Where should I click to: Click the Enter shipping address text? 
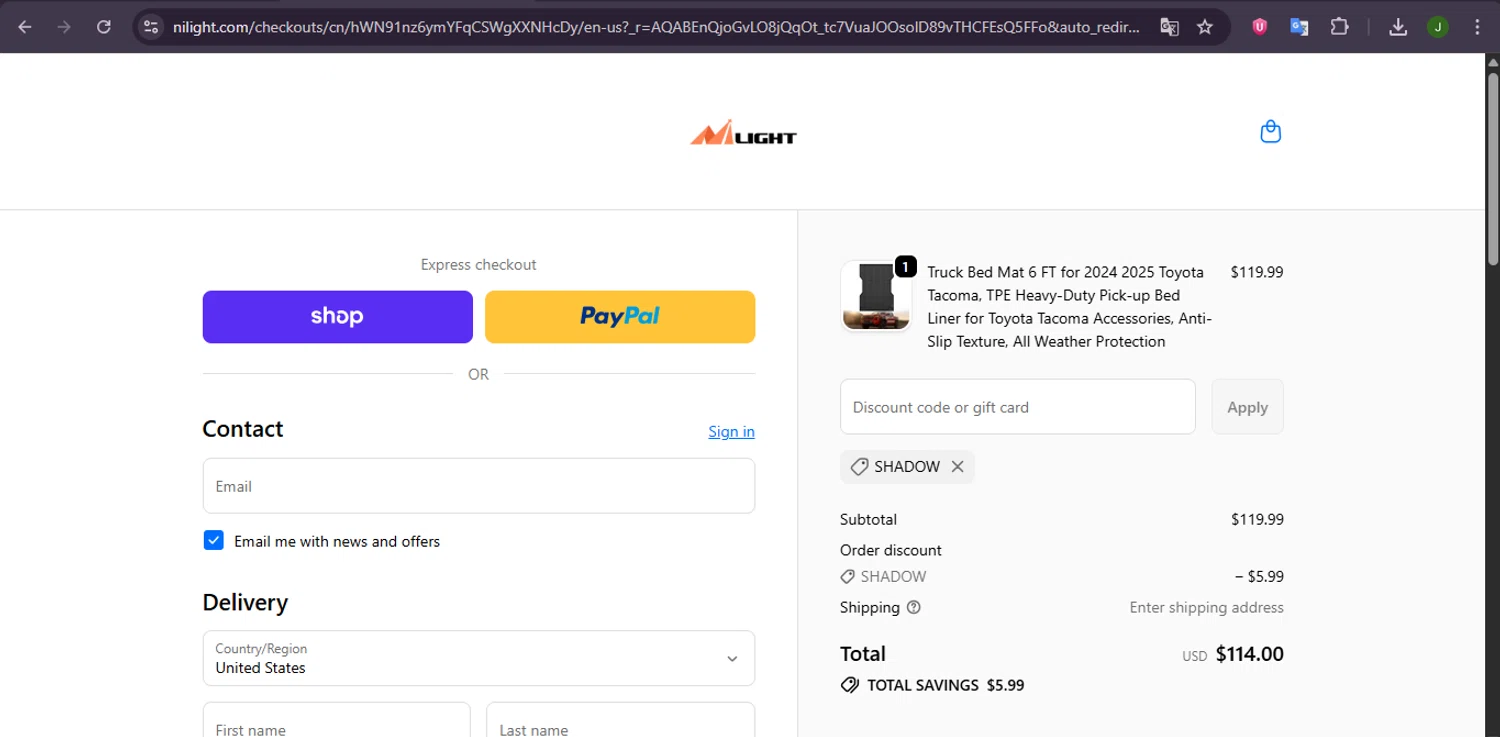point(1206,607)
